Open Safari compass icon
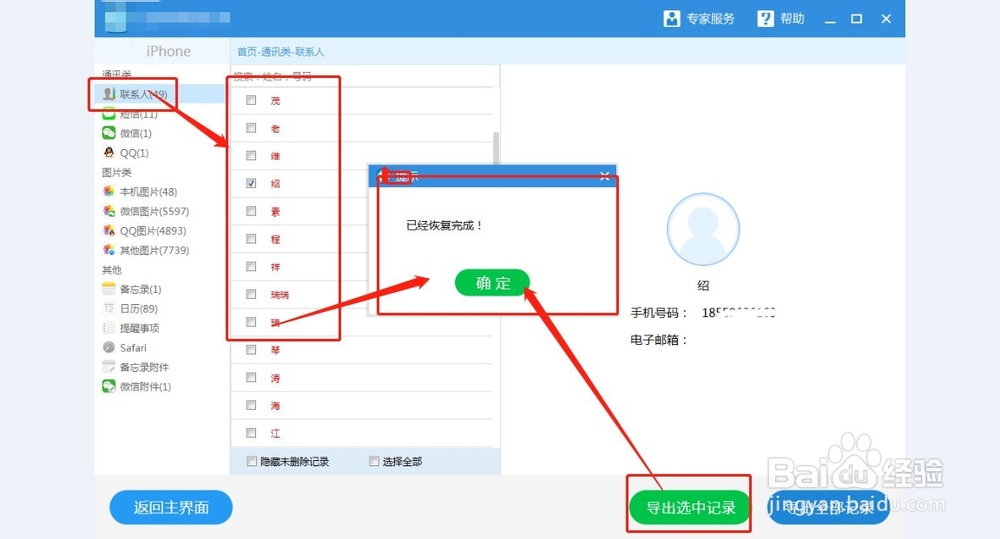 pyautogui.click(x=109, y=348)
